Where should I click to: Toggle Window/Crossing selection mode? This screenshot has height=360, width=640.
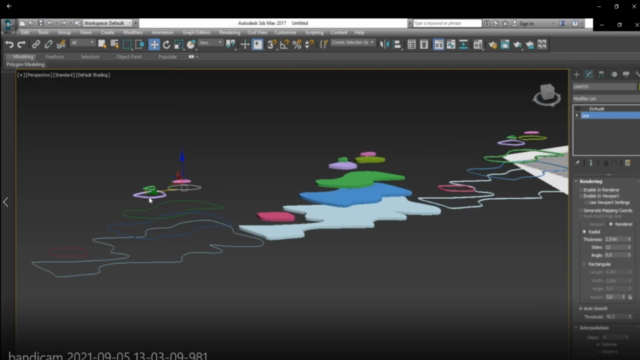pyautogui.click(x=140, y=44)
